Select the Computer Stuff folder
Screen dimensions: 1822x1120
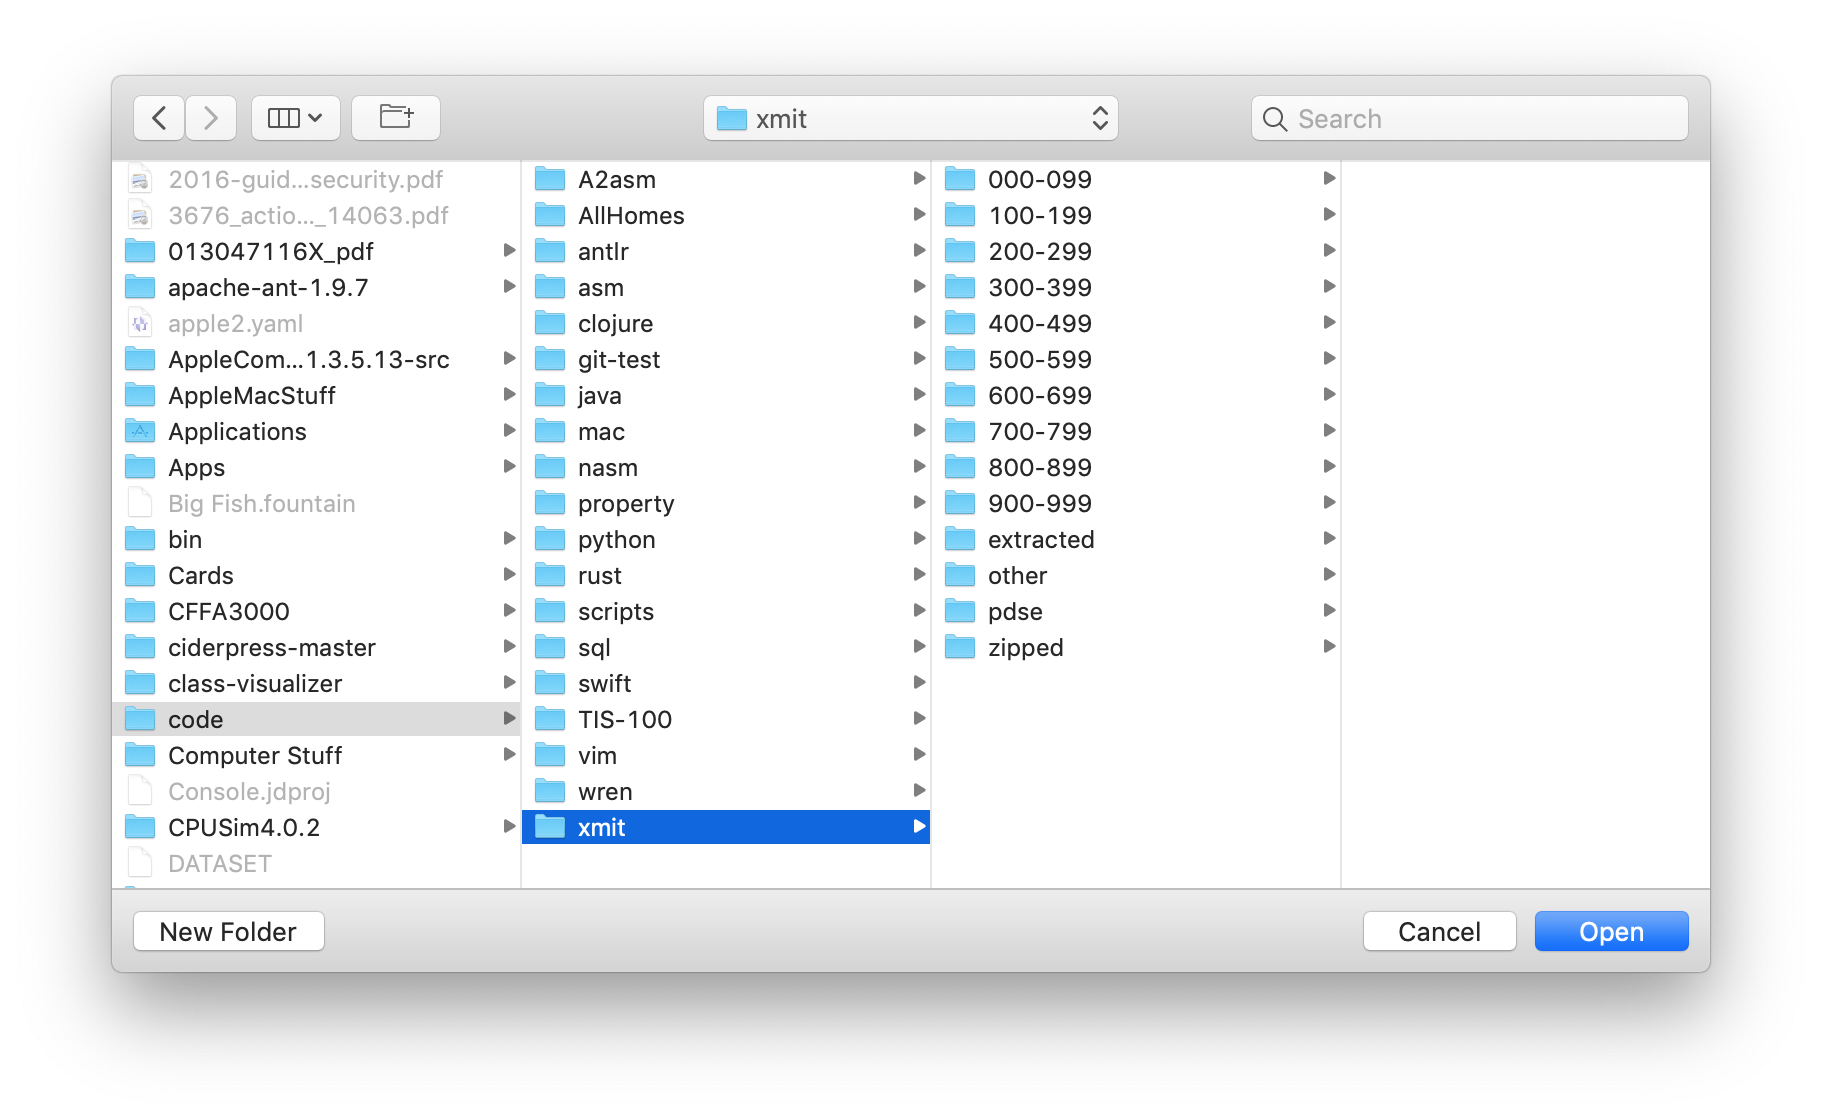[316, 755]
